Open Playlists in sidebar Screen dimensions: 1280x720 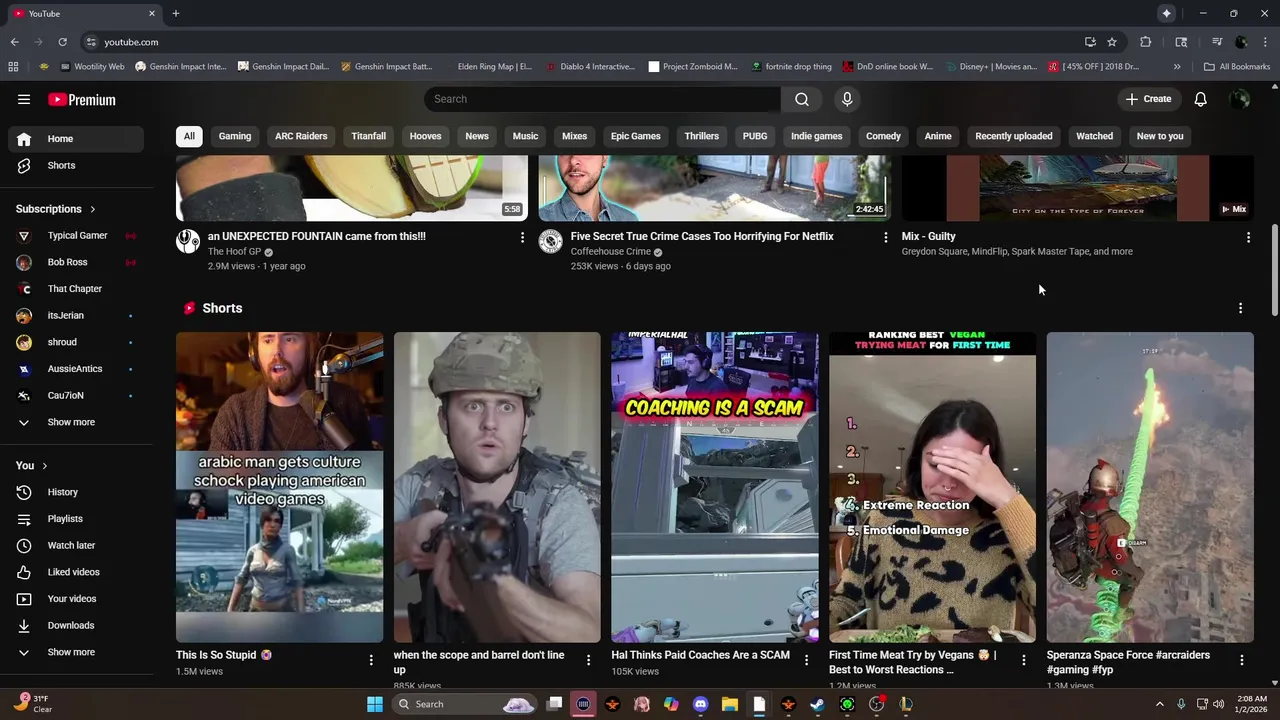pos(76,519)
